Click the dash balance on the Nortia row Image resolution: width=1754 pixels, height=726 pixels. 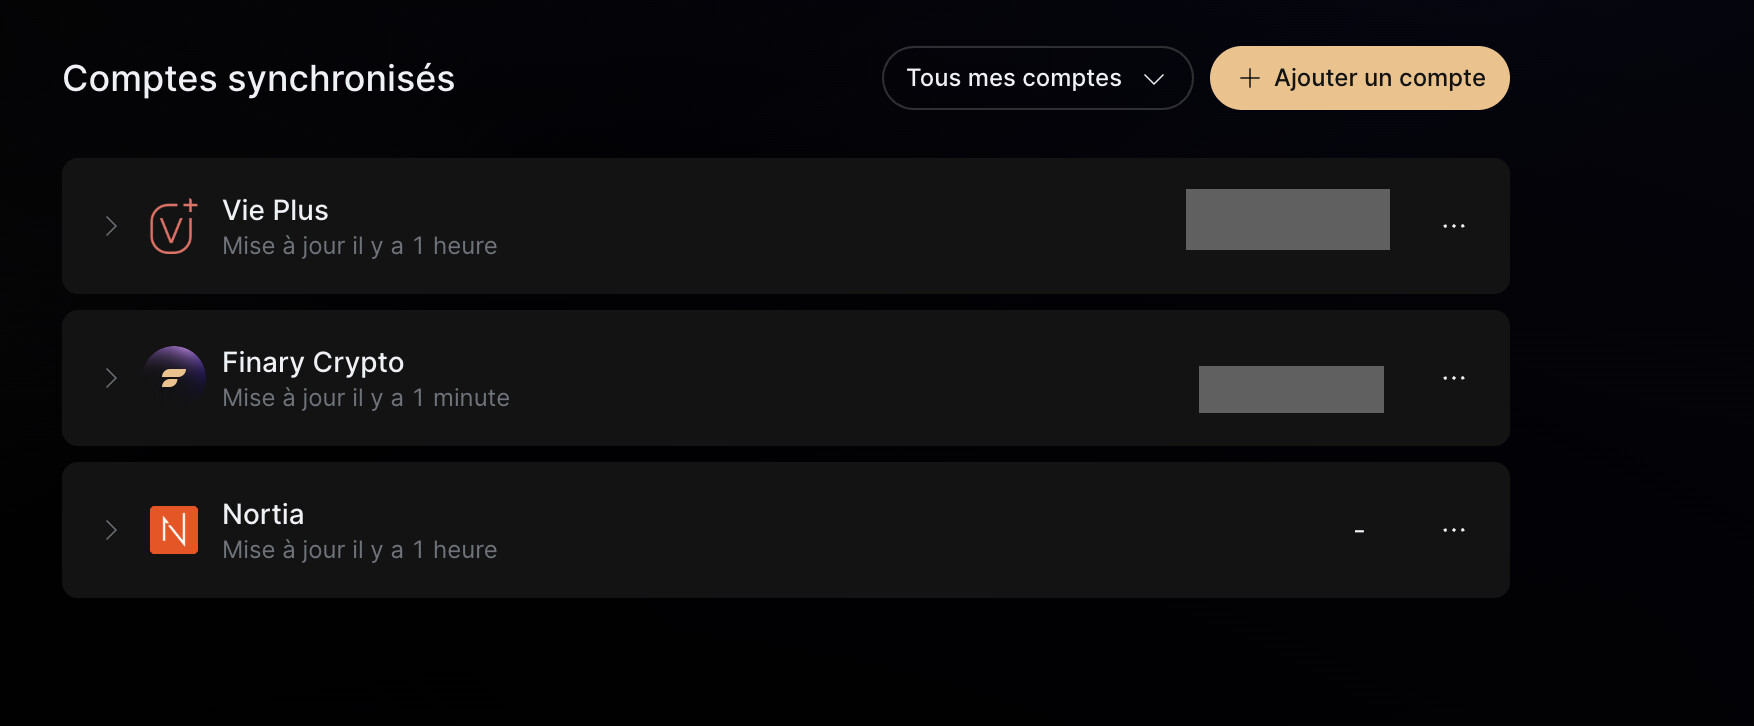pyautogui.click(x=1359, y=531)
